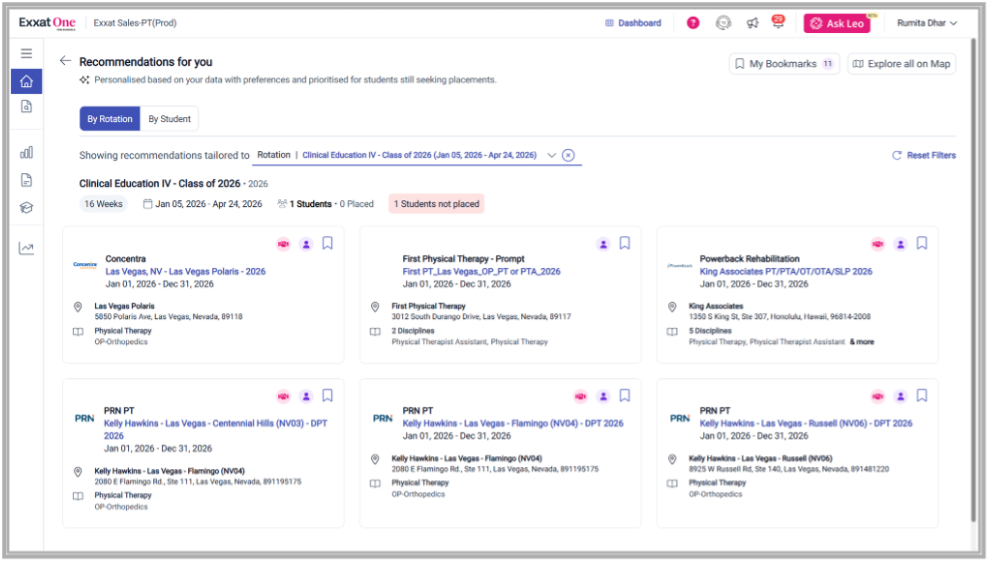This screenshot has height=562, width=989.
Task: Click 'Clinical Education IV - Class of 2026' heading
Action: point(160,184)
